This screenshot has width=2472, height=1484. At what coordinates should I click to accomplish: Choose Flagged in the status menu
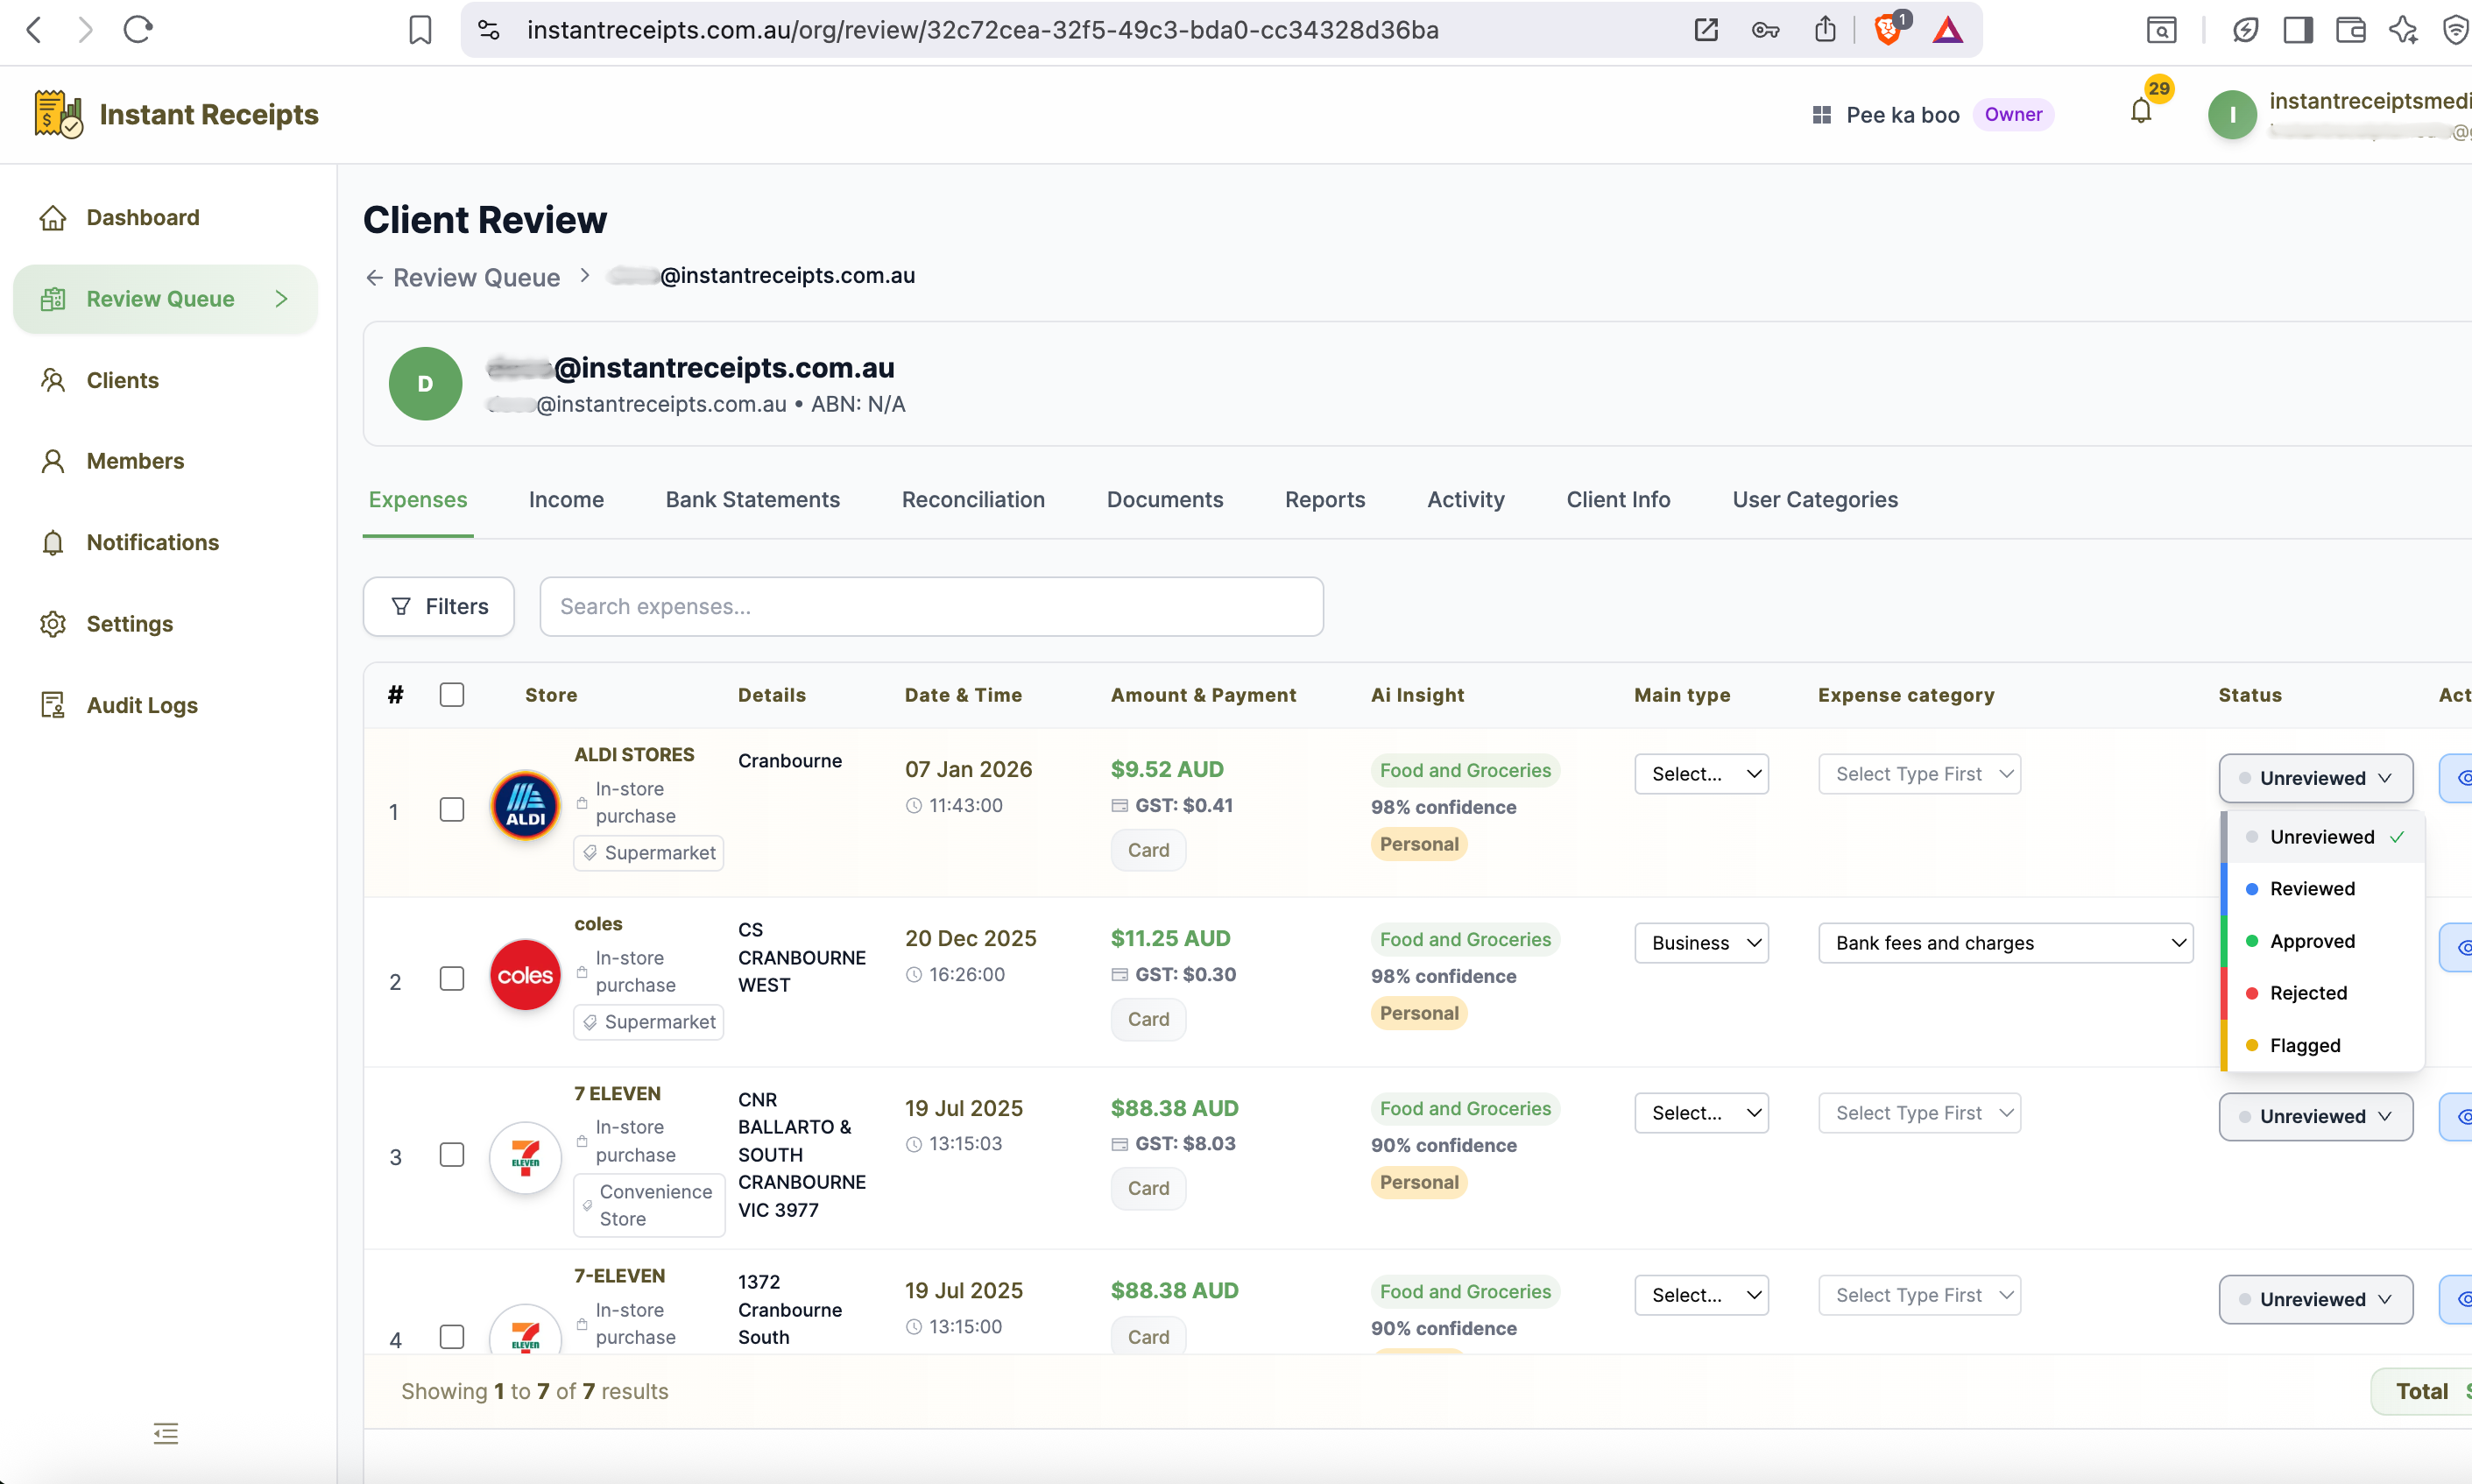[2324, 1045]
